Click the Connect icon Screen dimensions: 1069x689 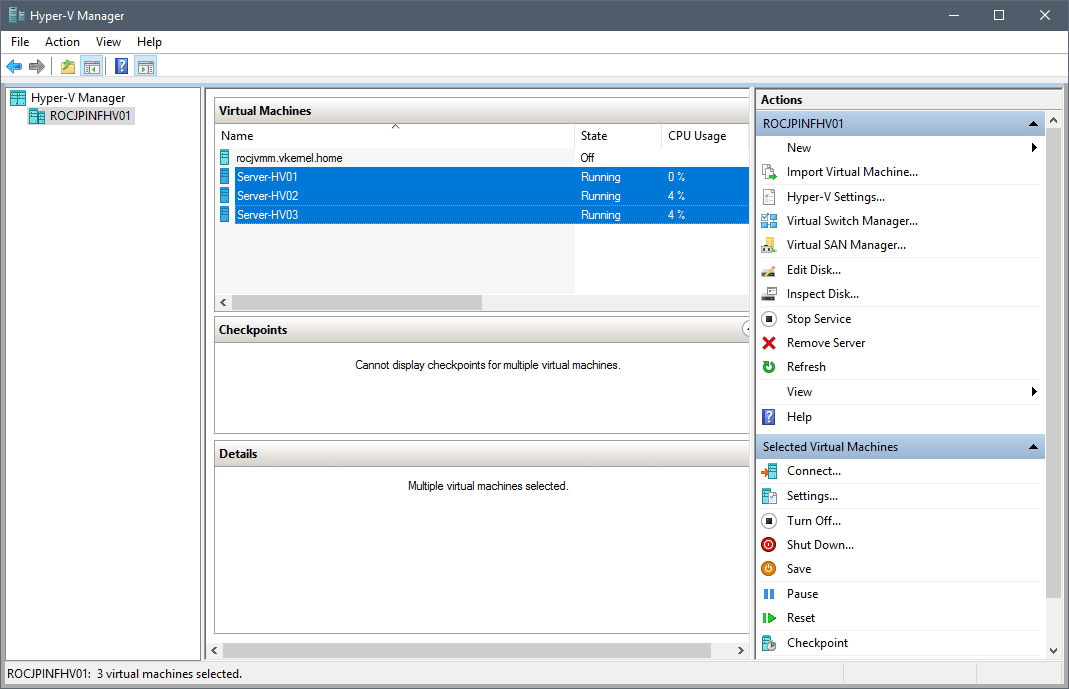pyautogui.click(x=769, y=471)
